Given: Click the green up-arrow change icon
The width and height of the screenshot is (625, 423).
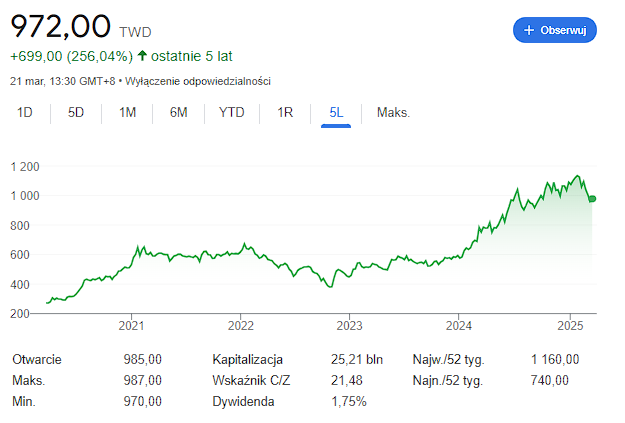Looking at the screenshot, I should (143, 56).
